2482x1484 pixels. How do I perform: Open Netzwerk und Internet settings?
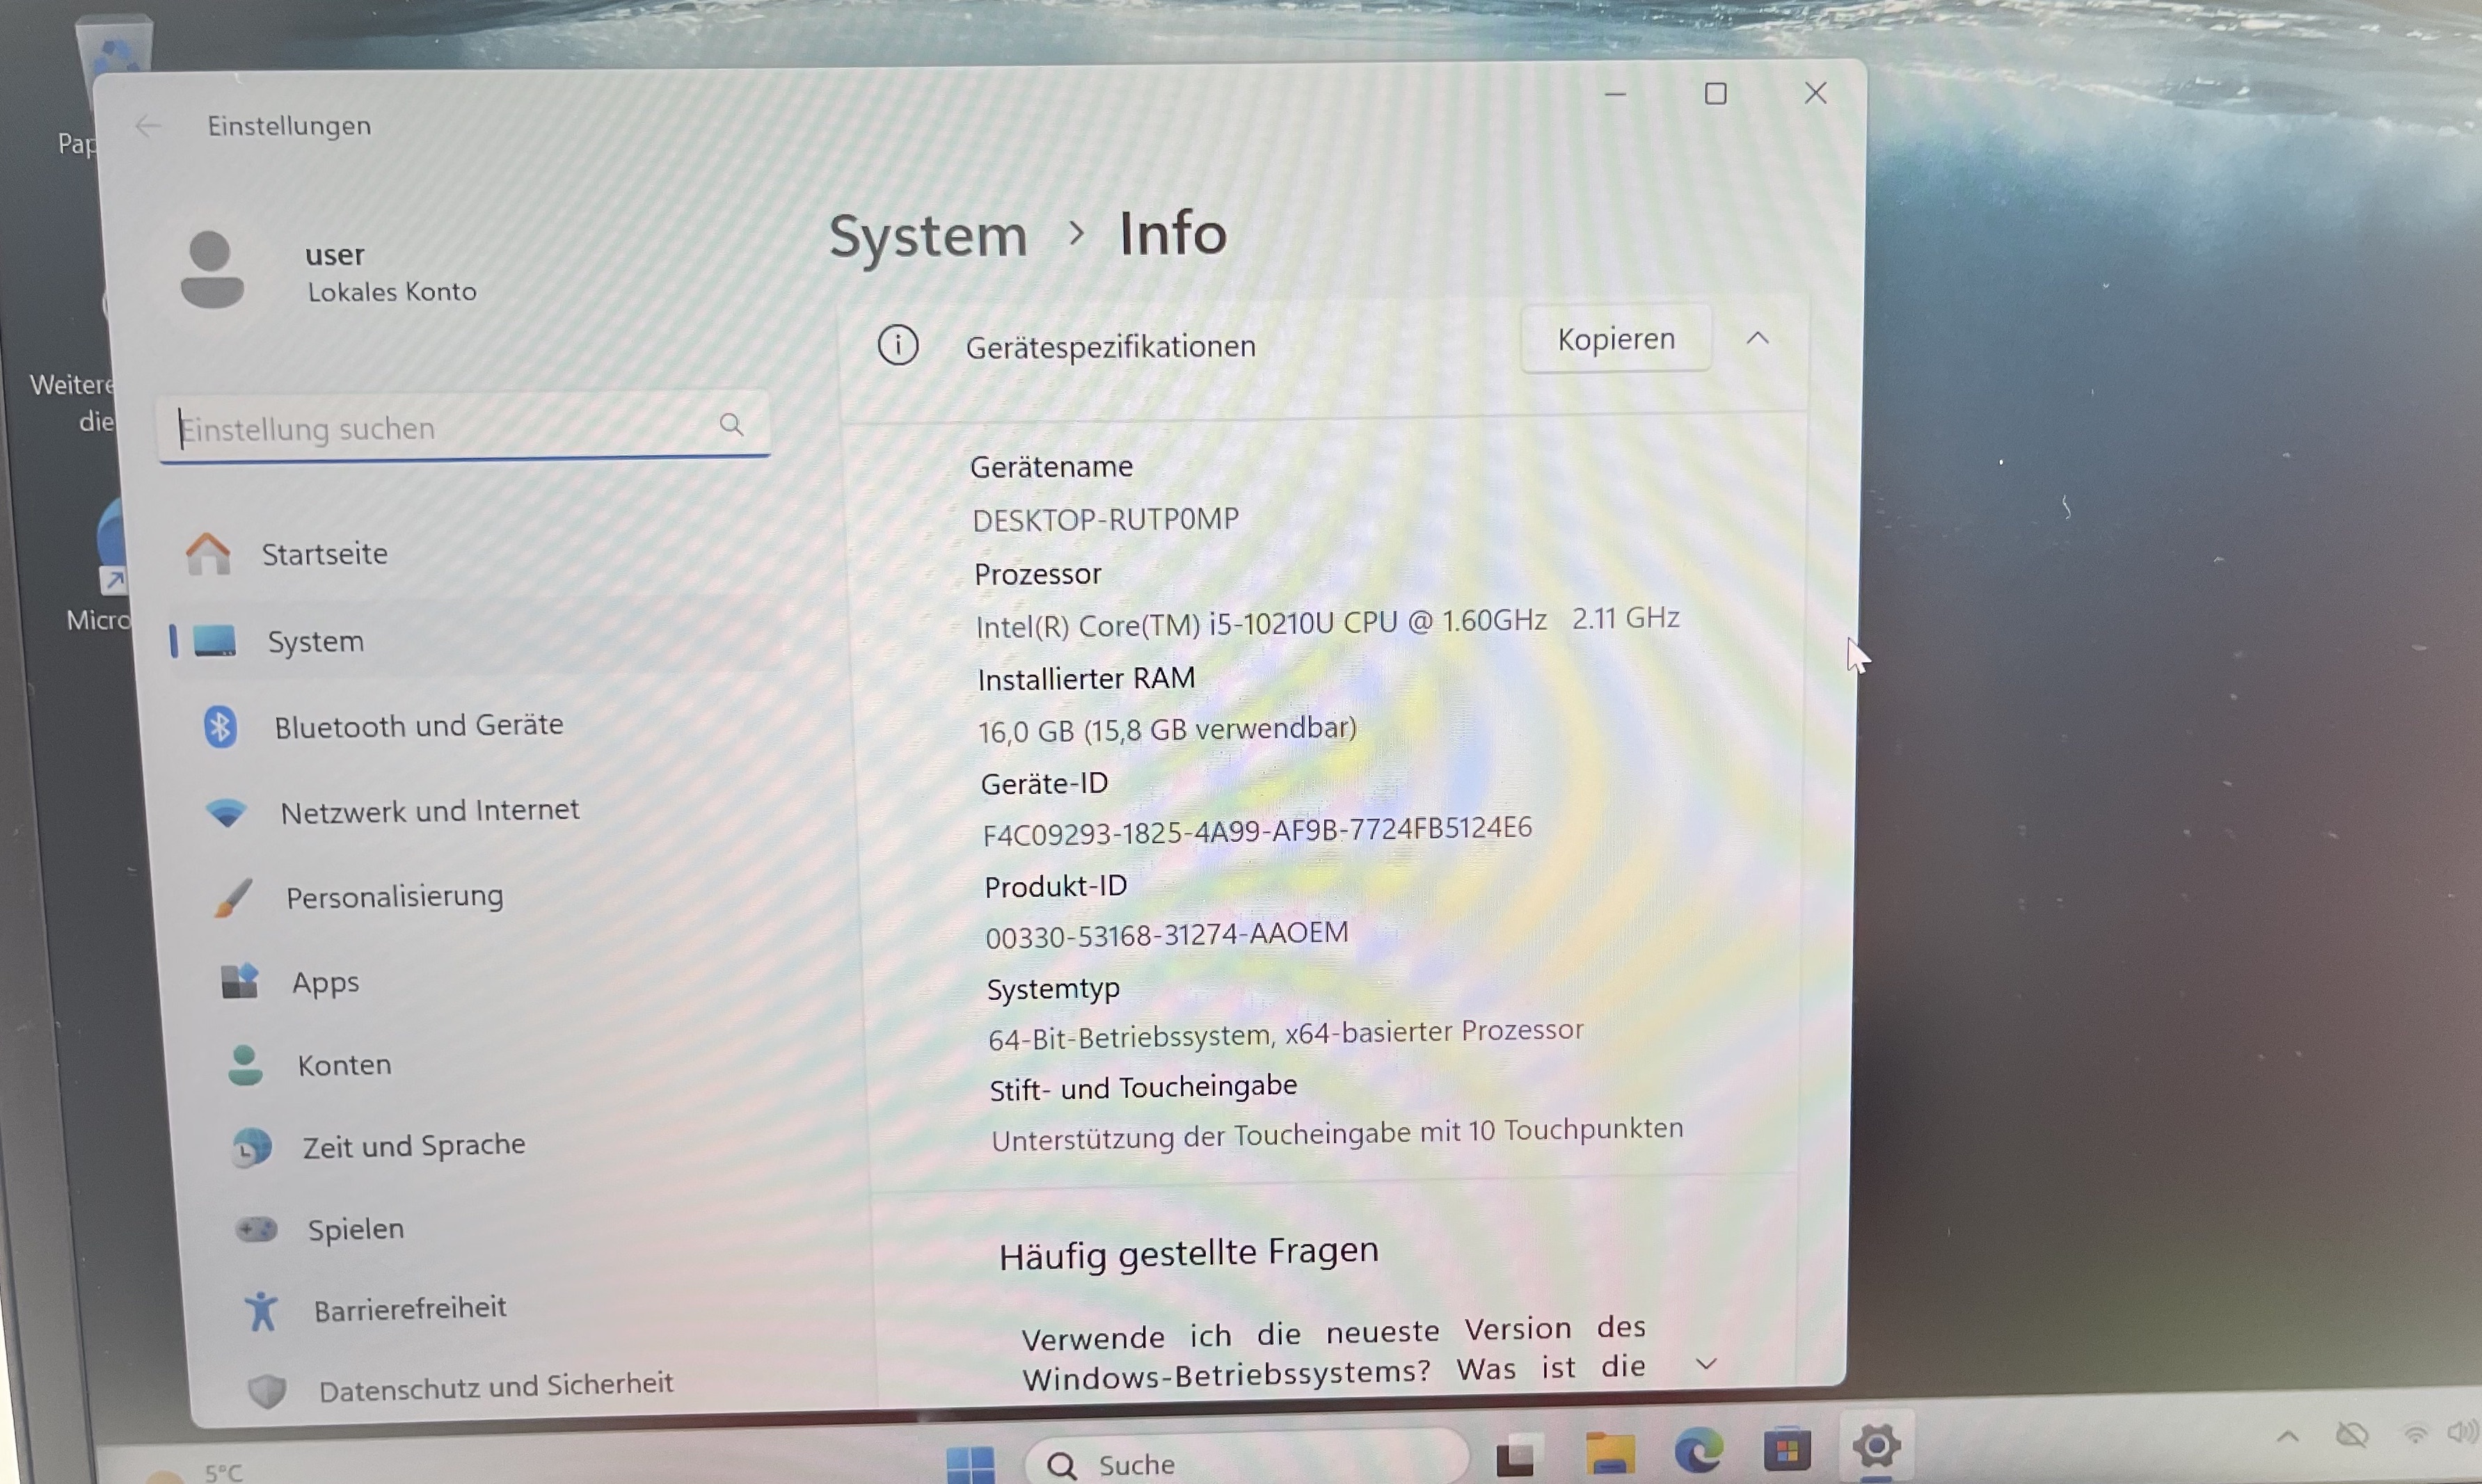(x=430, y=811)
